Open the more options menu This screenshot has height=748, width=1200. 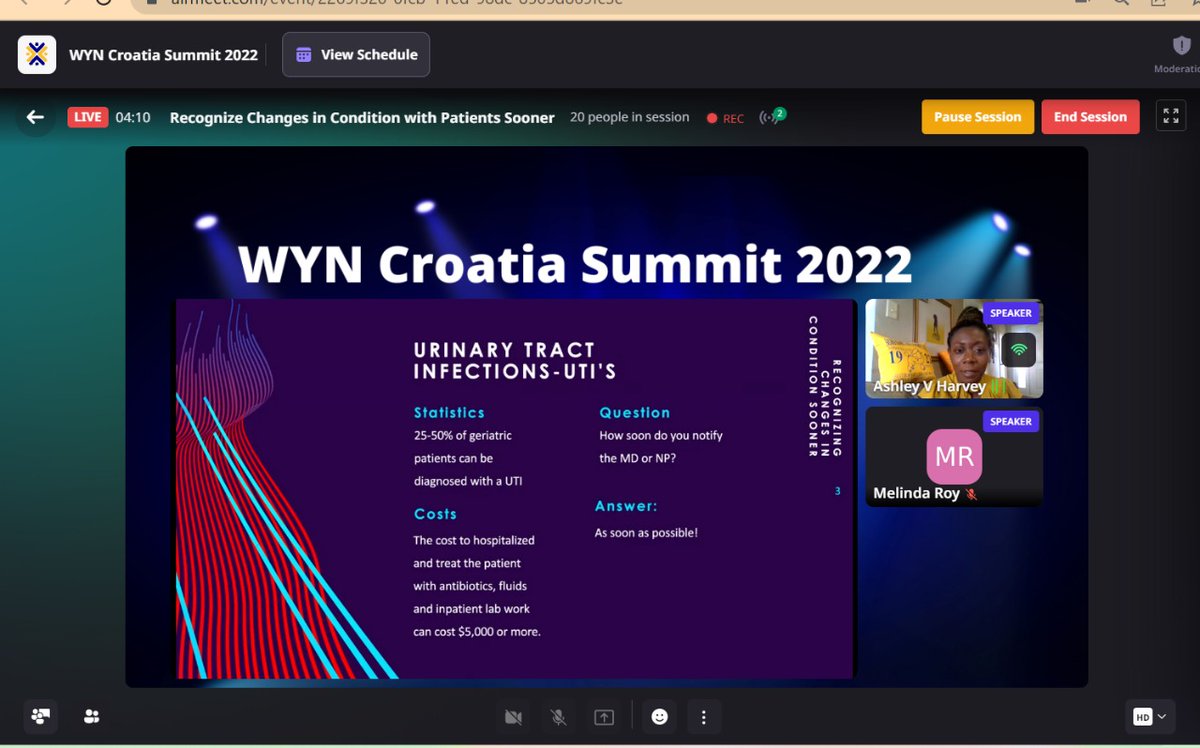(x=704, y=717)
